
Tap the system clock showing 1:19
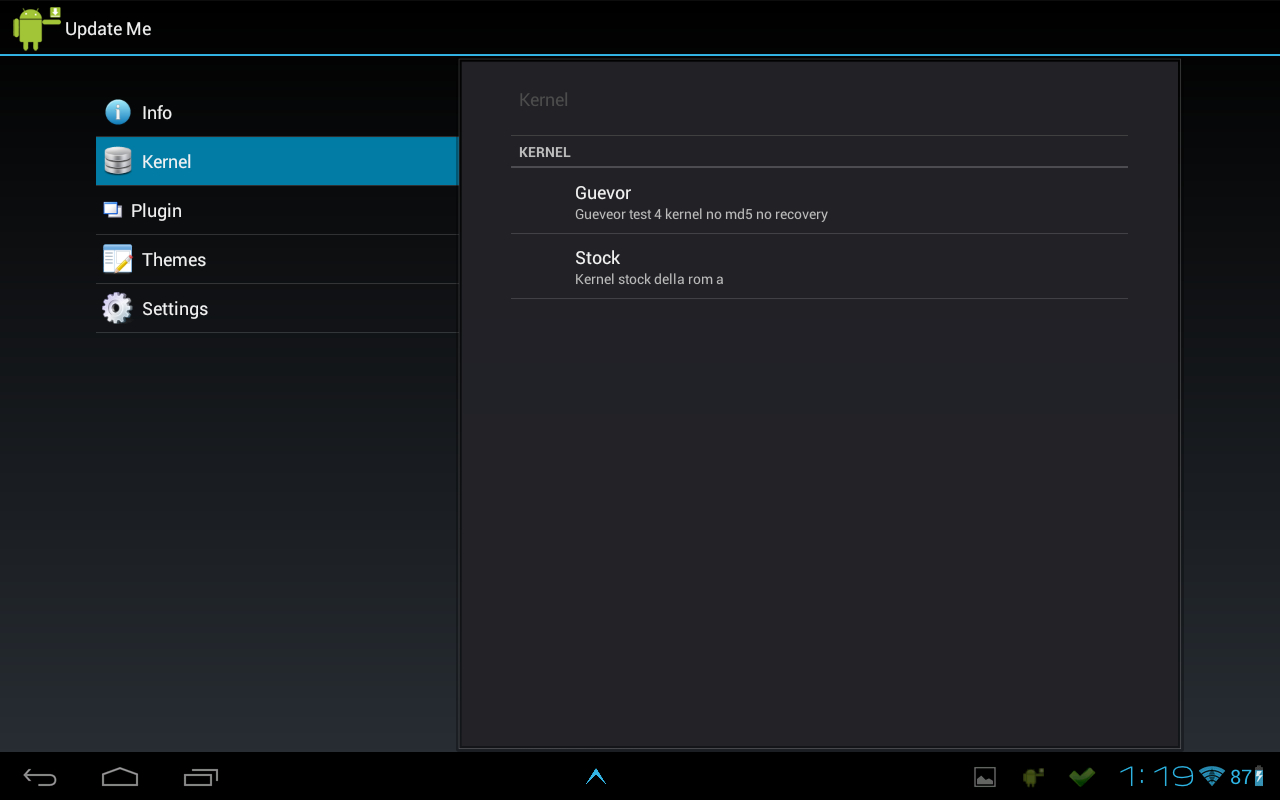point(1156,776)
